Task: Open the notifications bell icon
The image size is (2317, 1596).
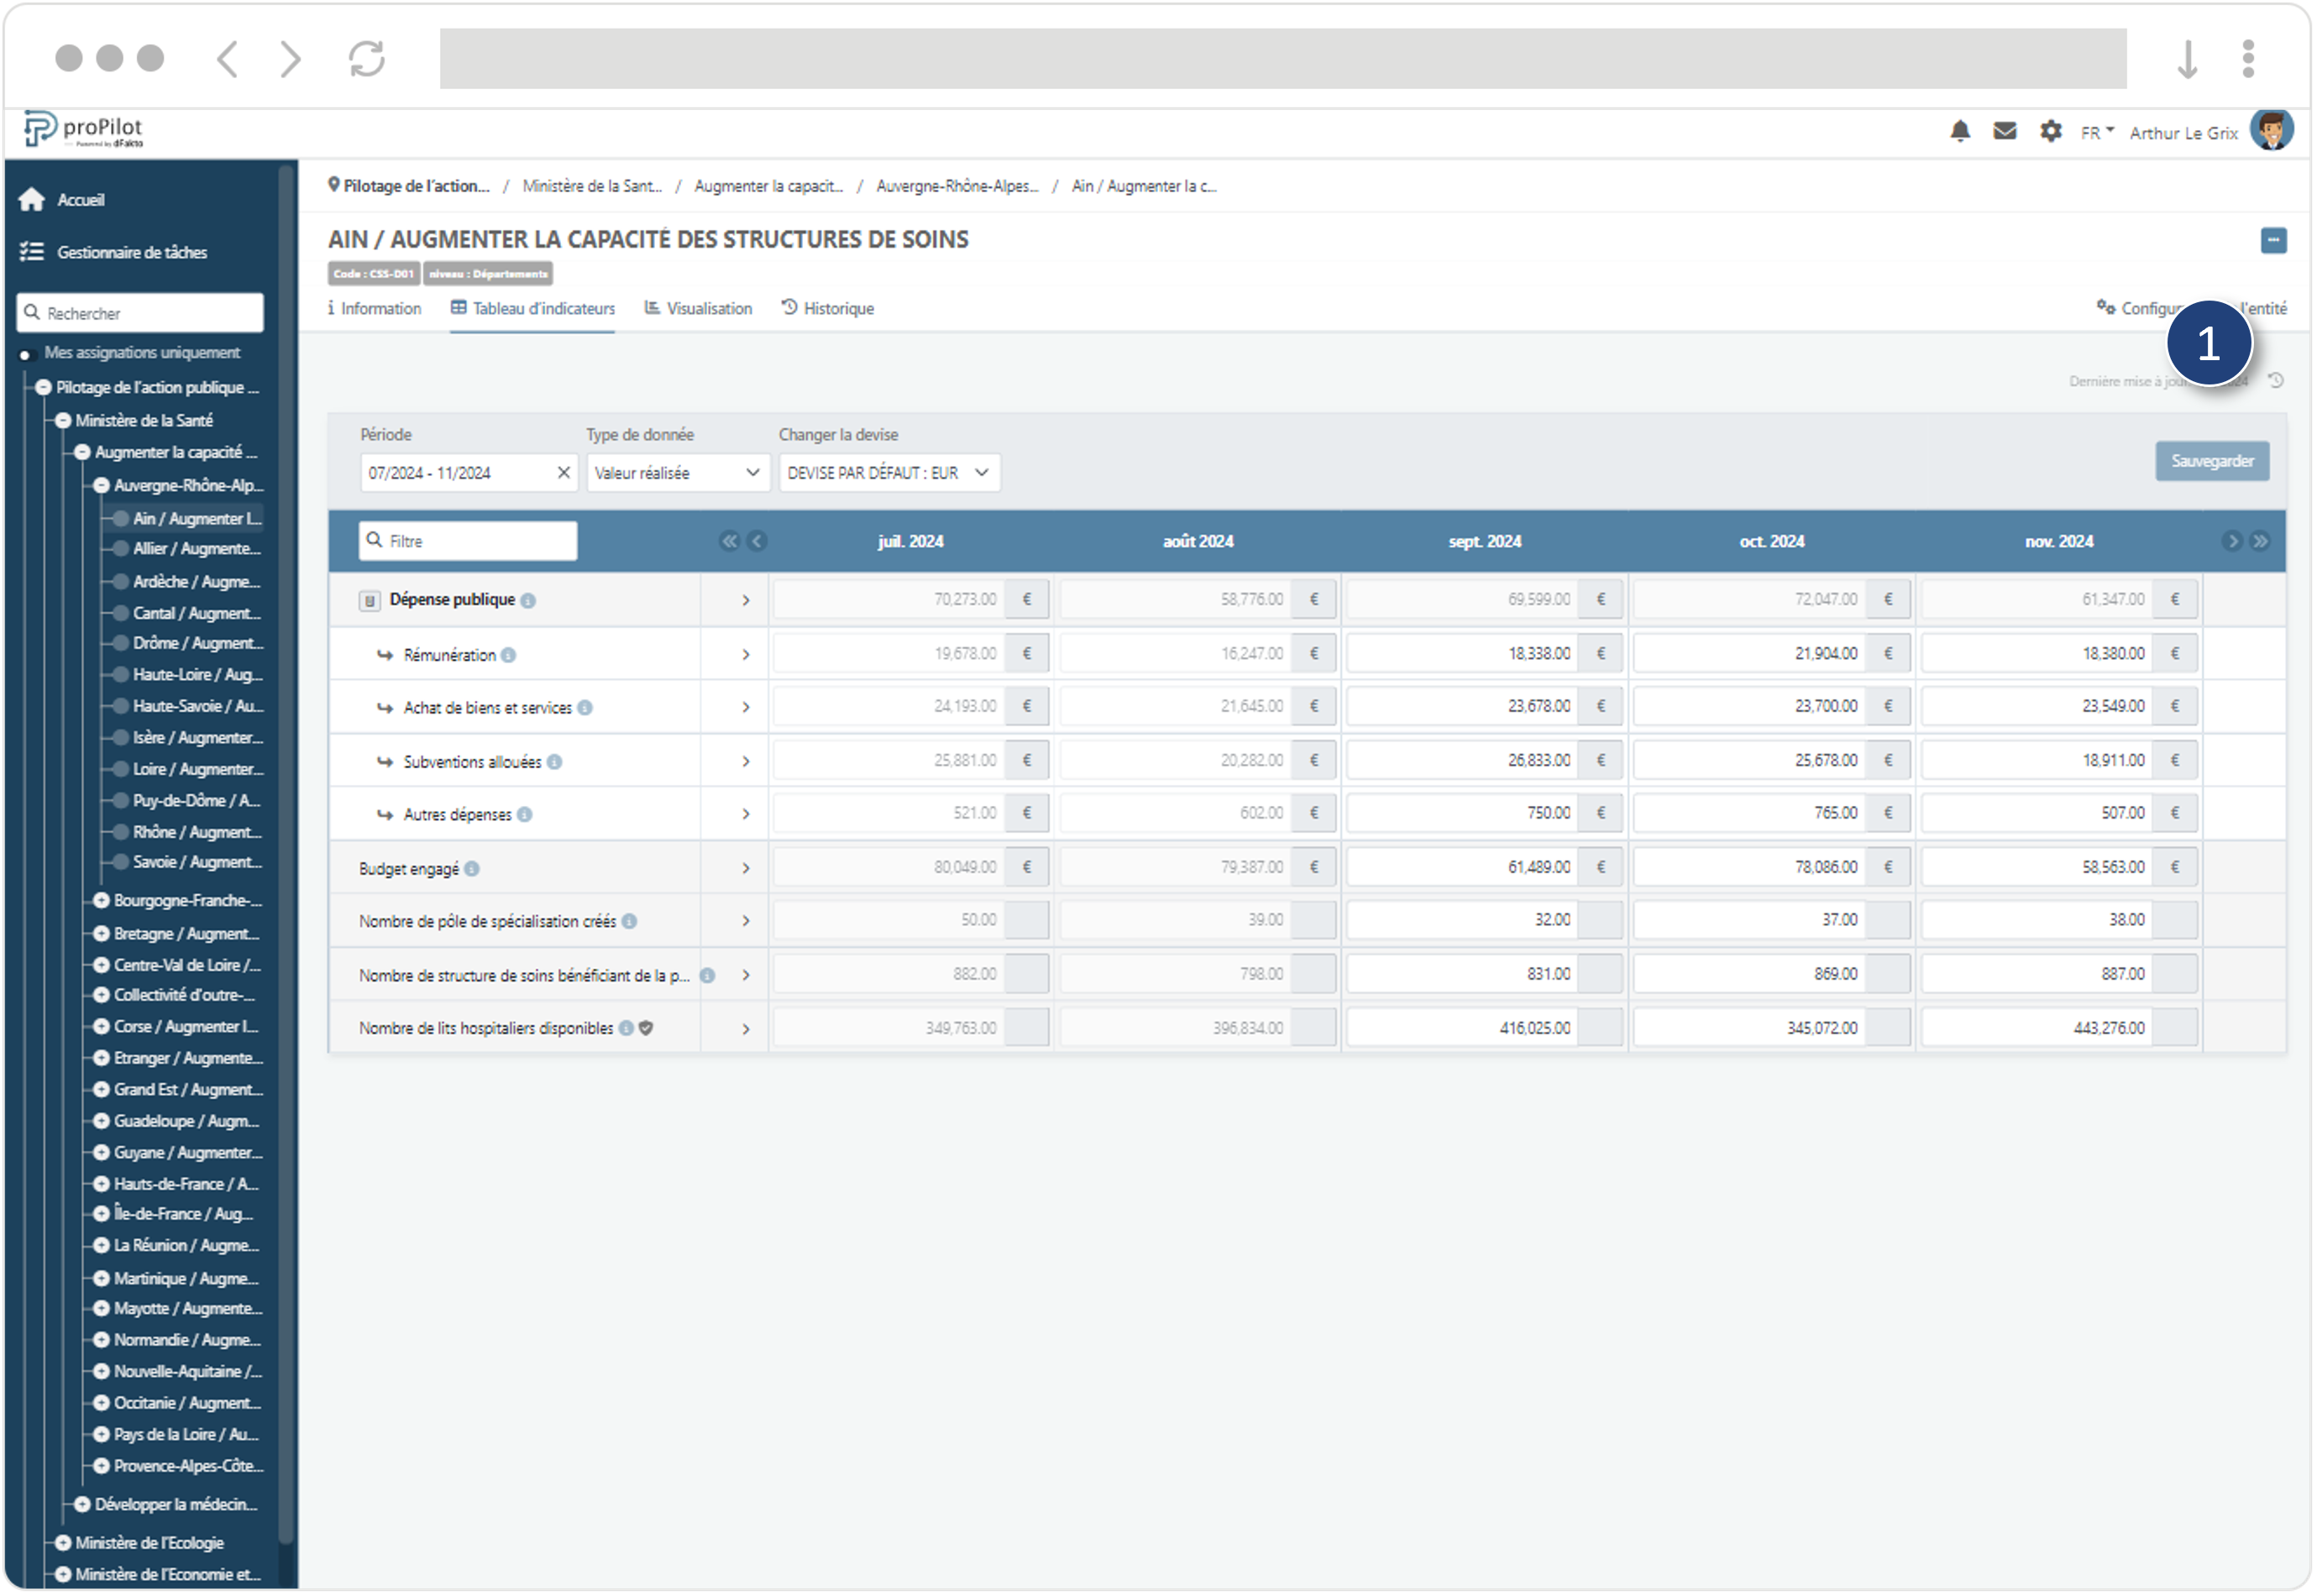Action: [1959, 131]
